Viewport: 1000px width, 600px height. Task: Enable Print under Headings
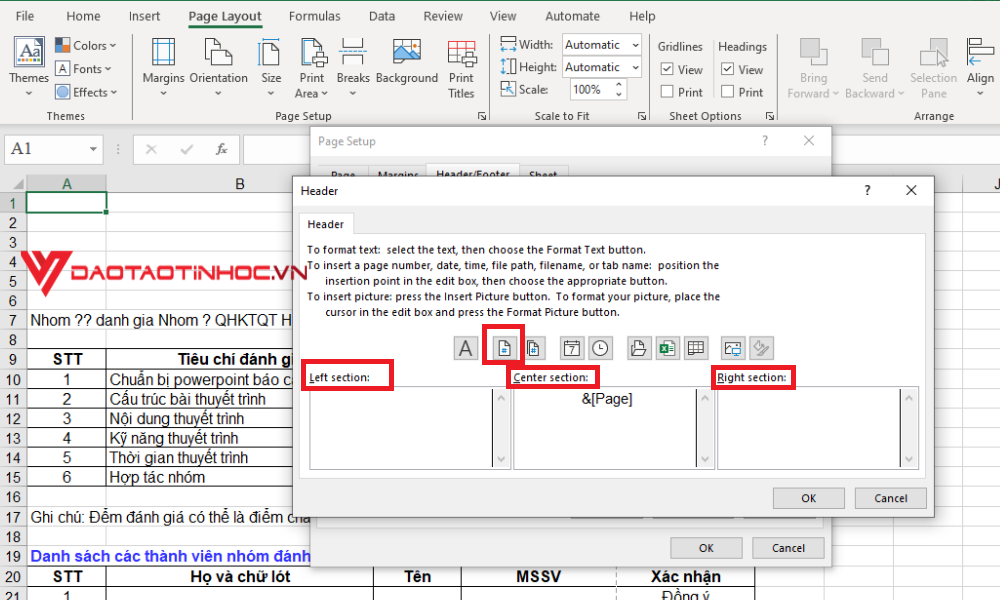pyautogui.click(x=725, y=91)
